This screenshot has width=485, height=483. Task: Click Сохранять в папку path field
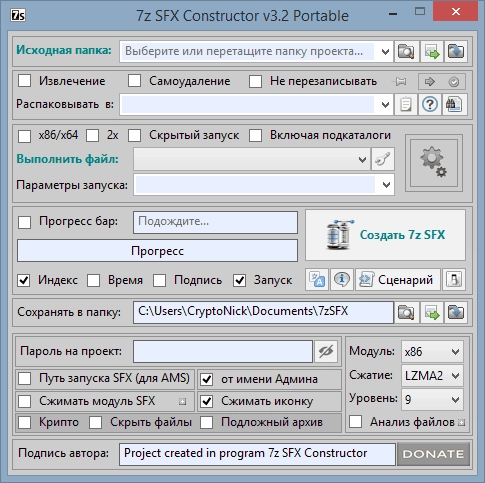coord(263,312)
